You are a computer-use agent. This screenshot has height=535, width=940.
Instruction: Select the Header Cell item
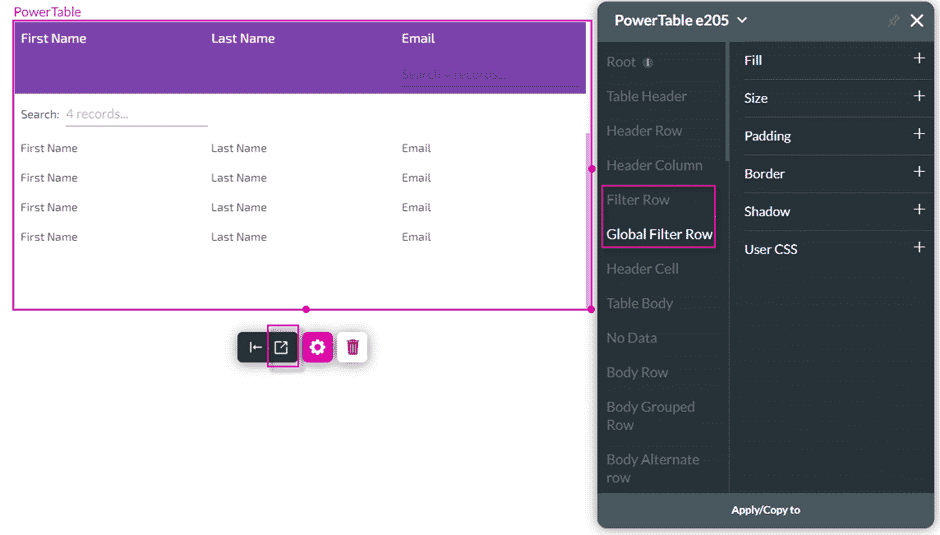pyautogui.click(x=642, y=269)
